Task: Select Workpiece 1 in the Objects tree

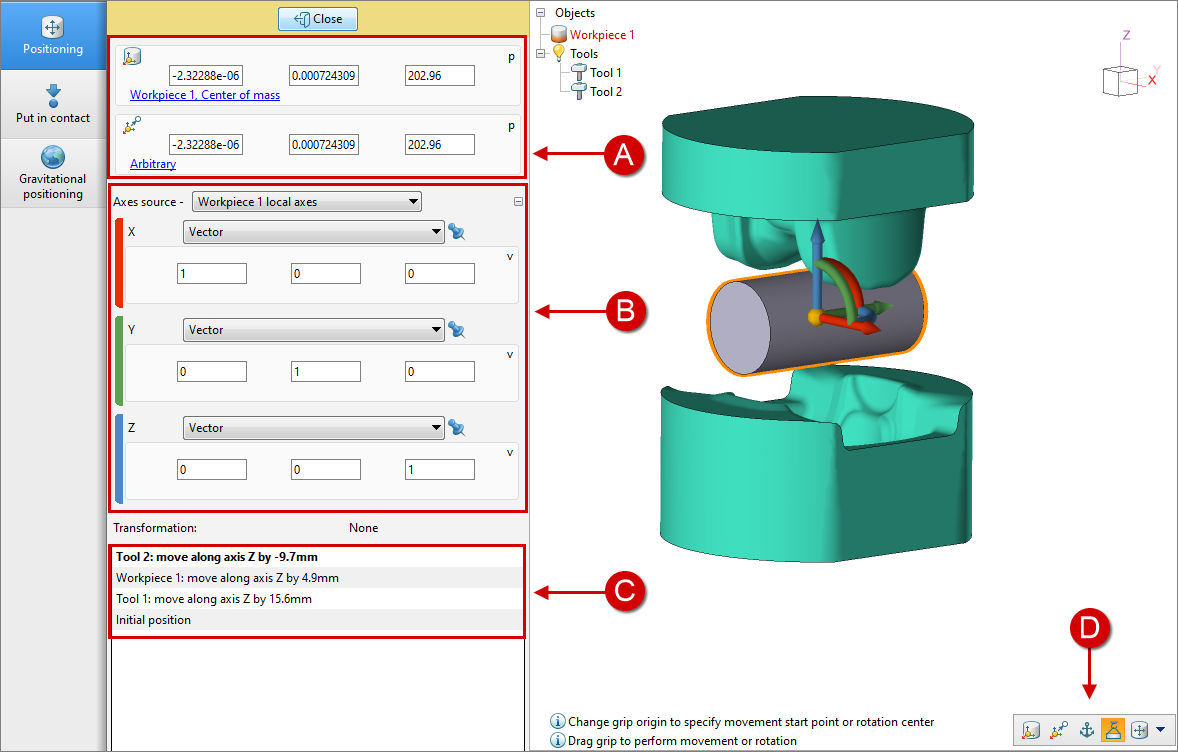Action: click(x=601, y=35)
